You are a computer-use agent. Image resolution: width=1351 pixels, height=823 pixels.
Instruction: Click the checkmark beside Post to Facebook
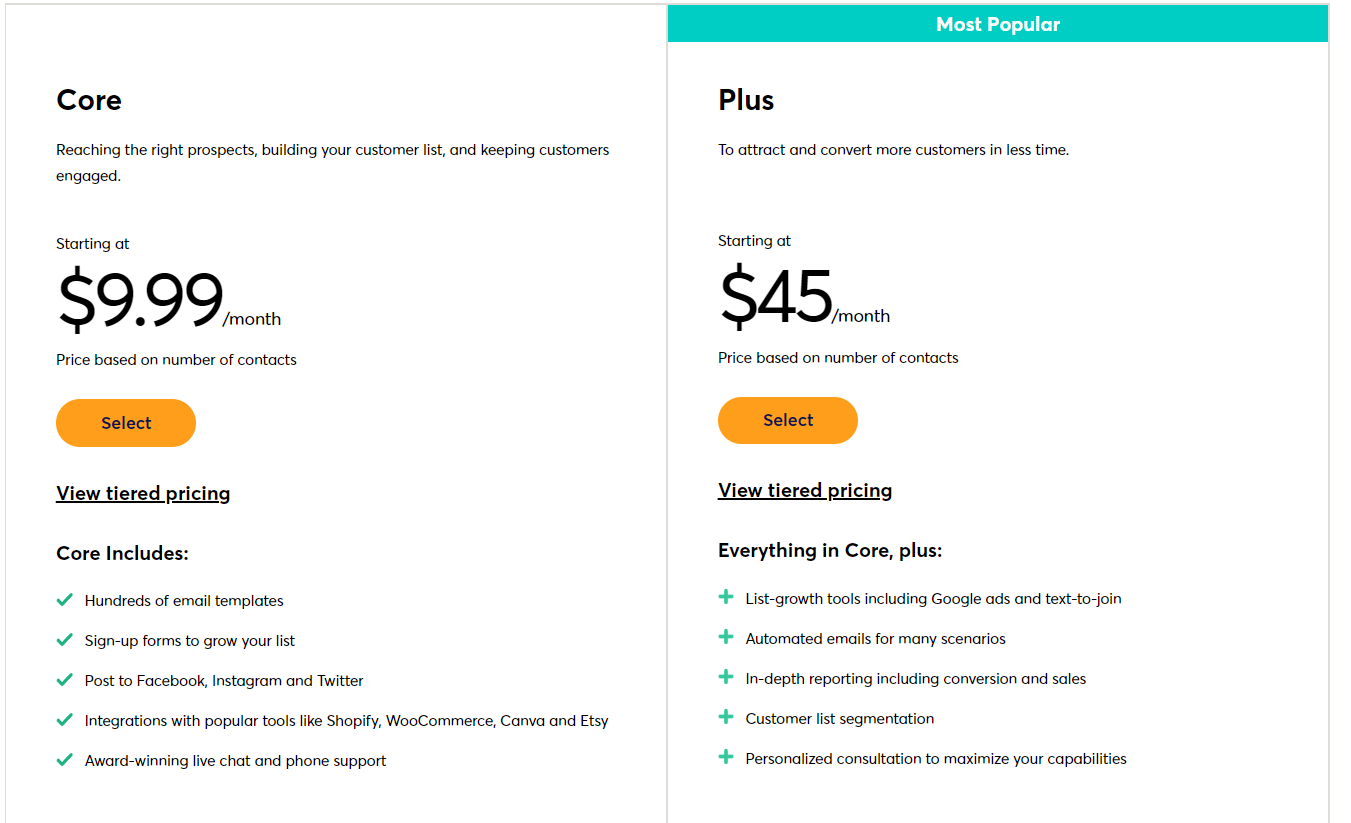65,680
